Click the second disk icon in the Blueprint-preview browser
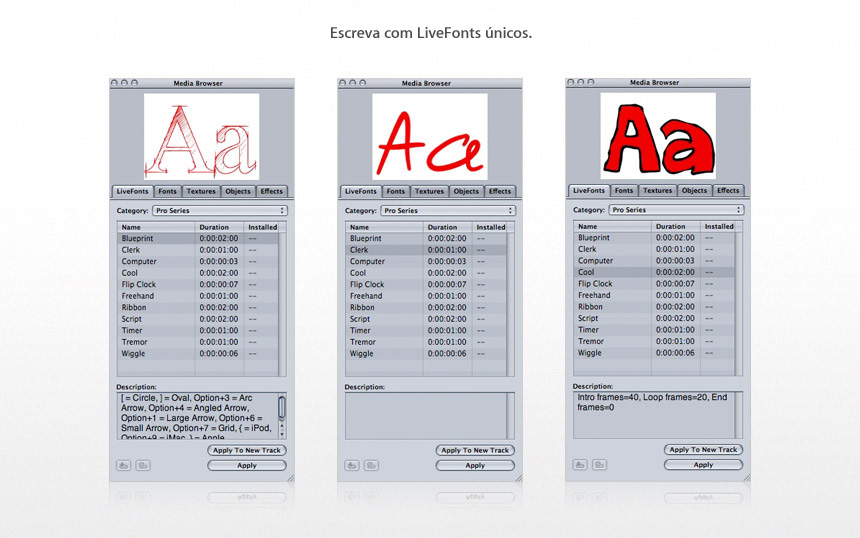Screen dimensions: 860x538 [143, 465]
